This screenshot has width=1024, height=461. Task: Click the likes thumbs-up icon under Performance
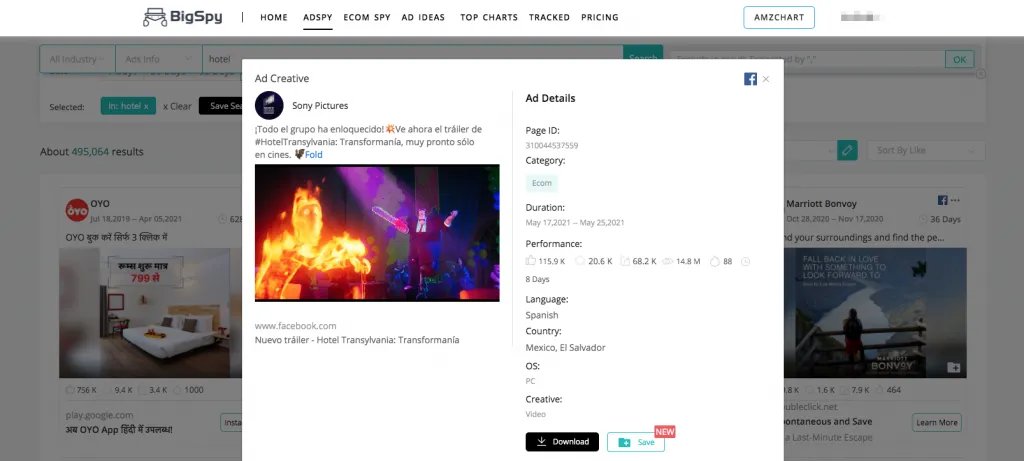(531, 261)
